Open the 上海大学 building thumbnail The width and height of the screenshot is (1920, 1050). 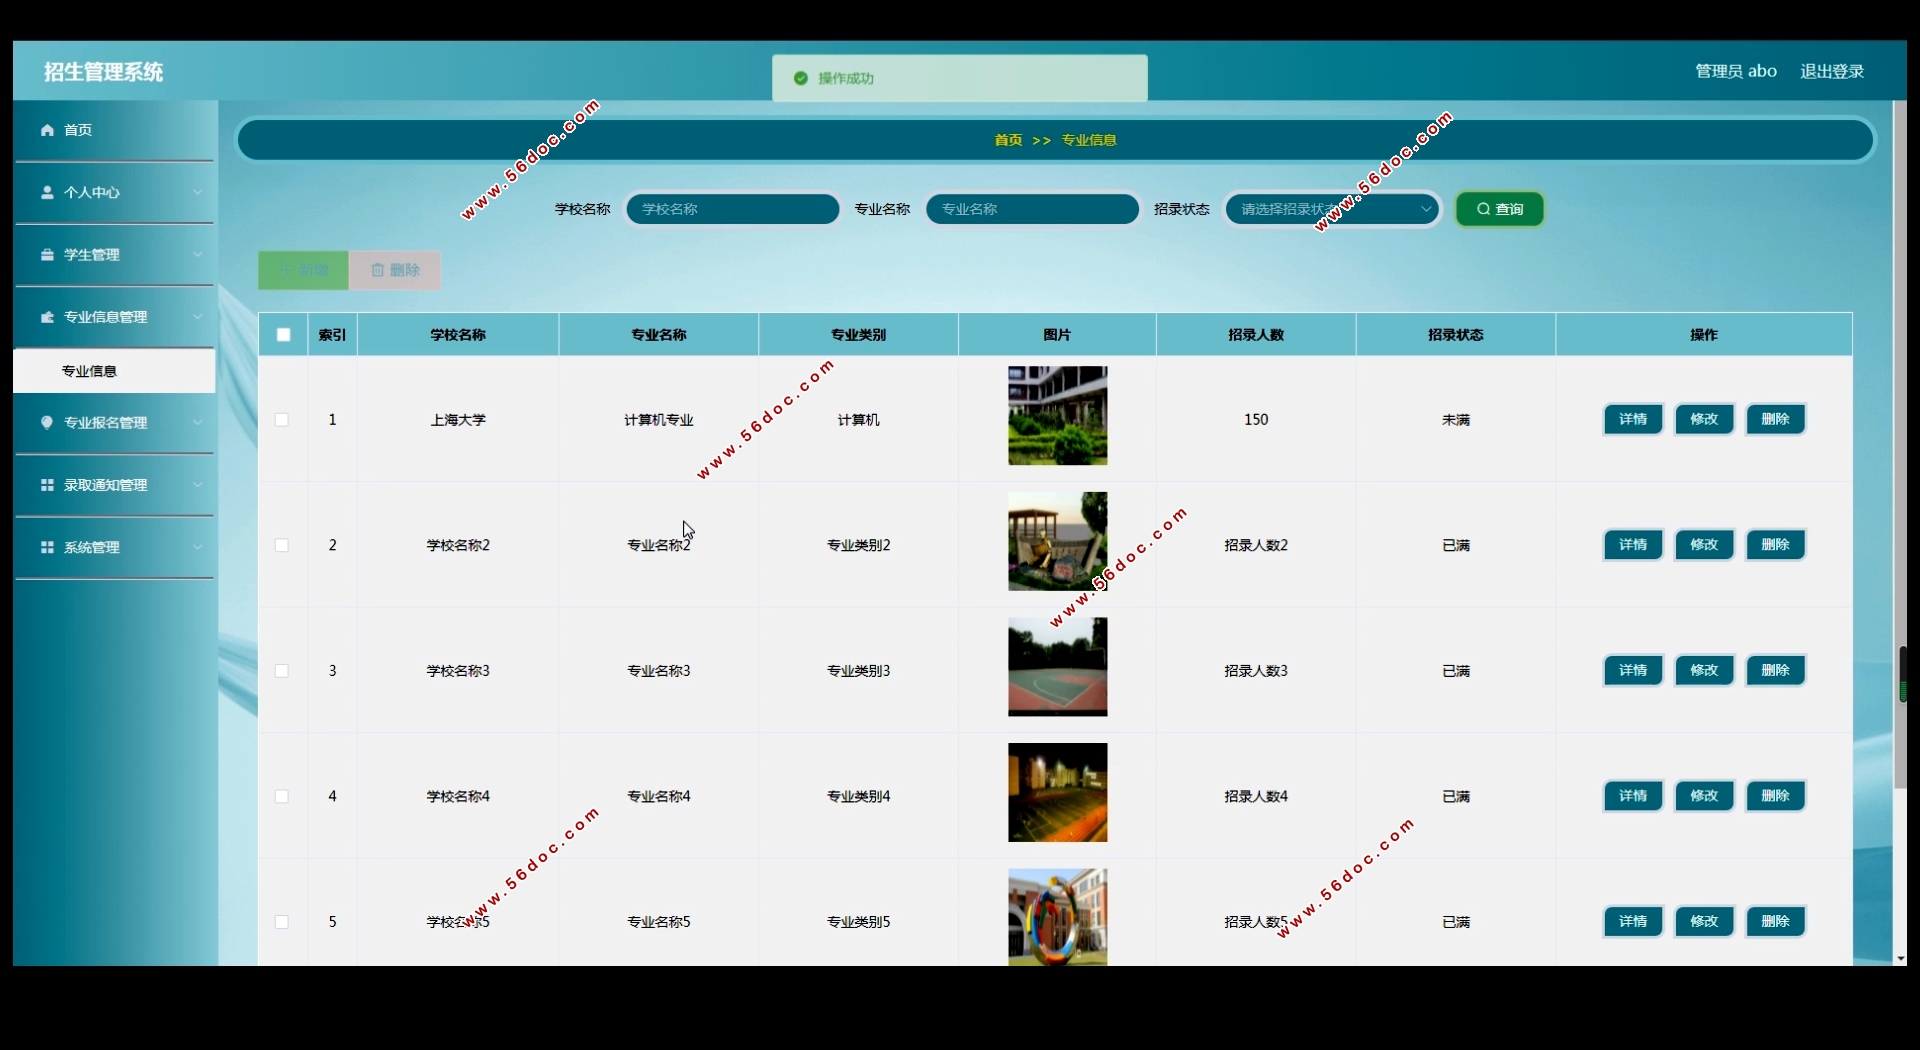1058,416
